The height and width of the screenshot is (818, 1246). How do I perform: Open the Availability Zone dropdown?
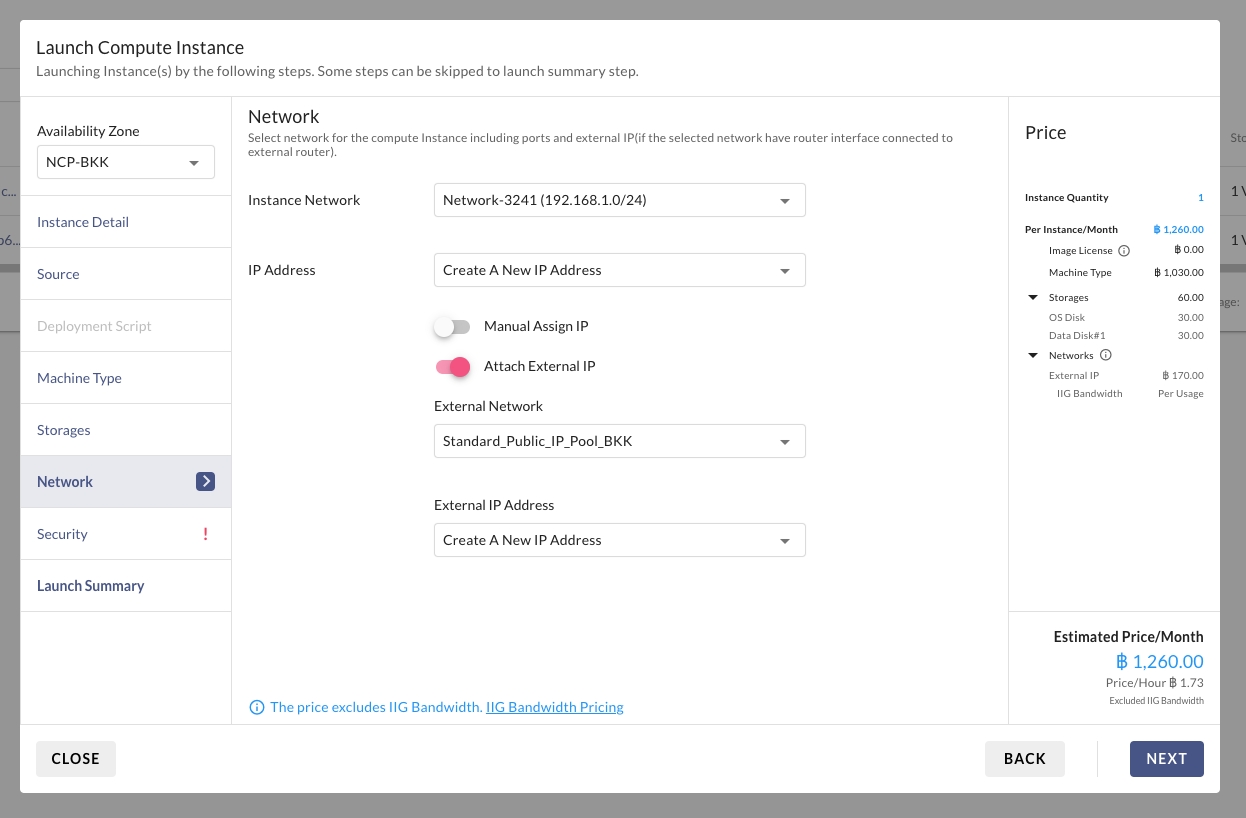126,162
